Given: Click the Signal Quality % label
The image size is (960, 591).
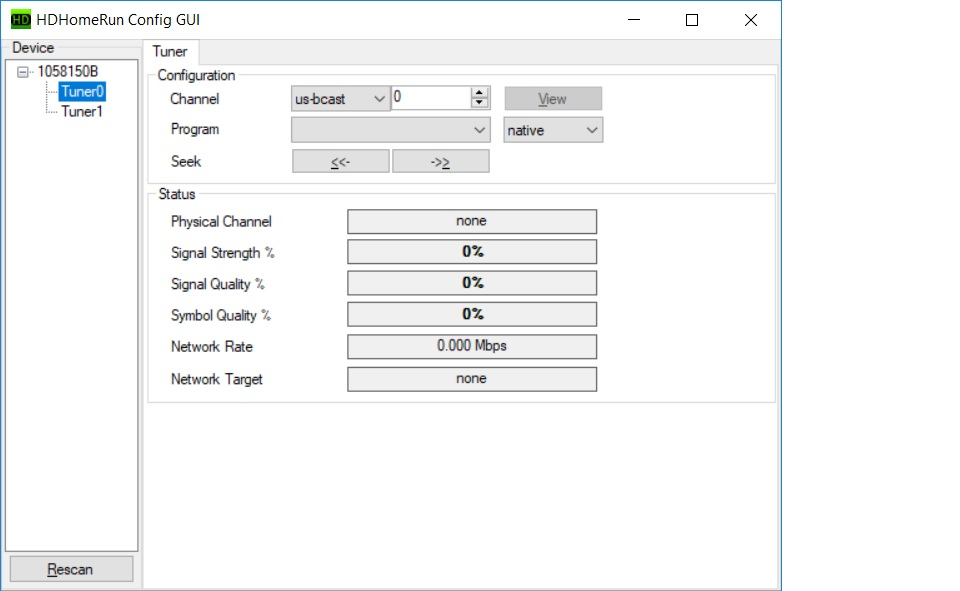Looking at the screenshot, I should click(x=218, y=284).
